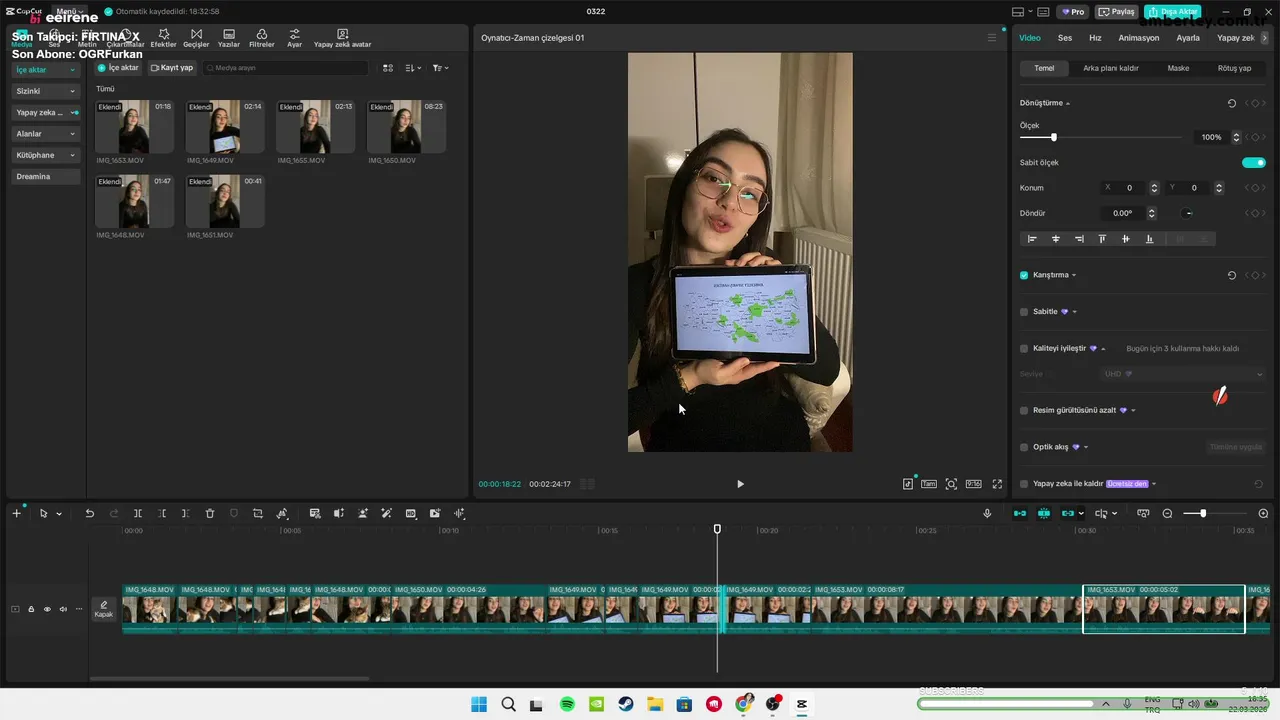Click the timeline zoom slider
Image resolution: width=1280 pixels, height=720 pixels.
click(x=1215, y=513)
